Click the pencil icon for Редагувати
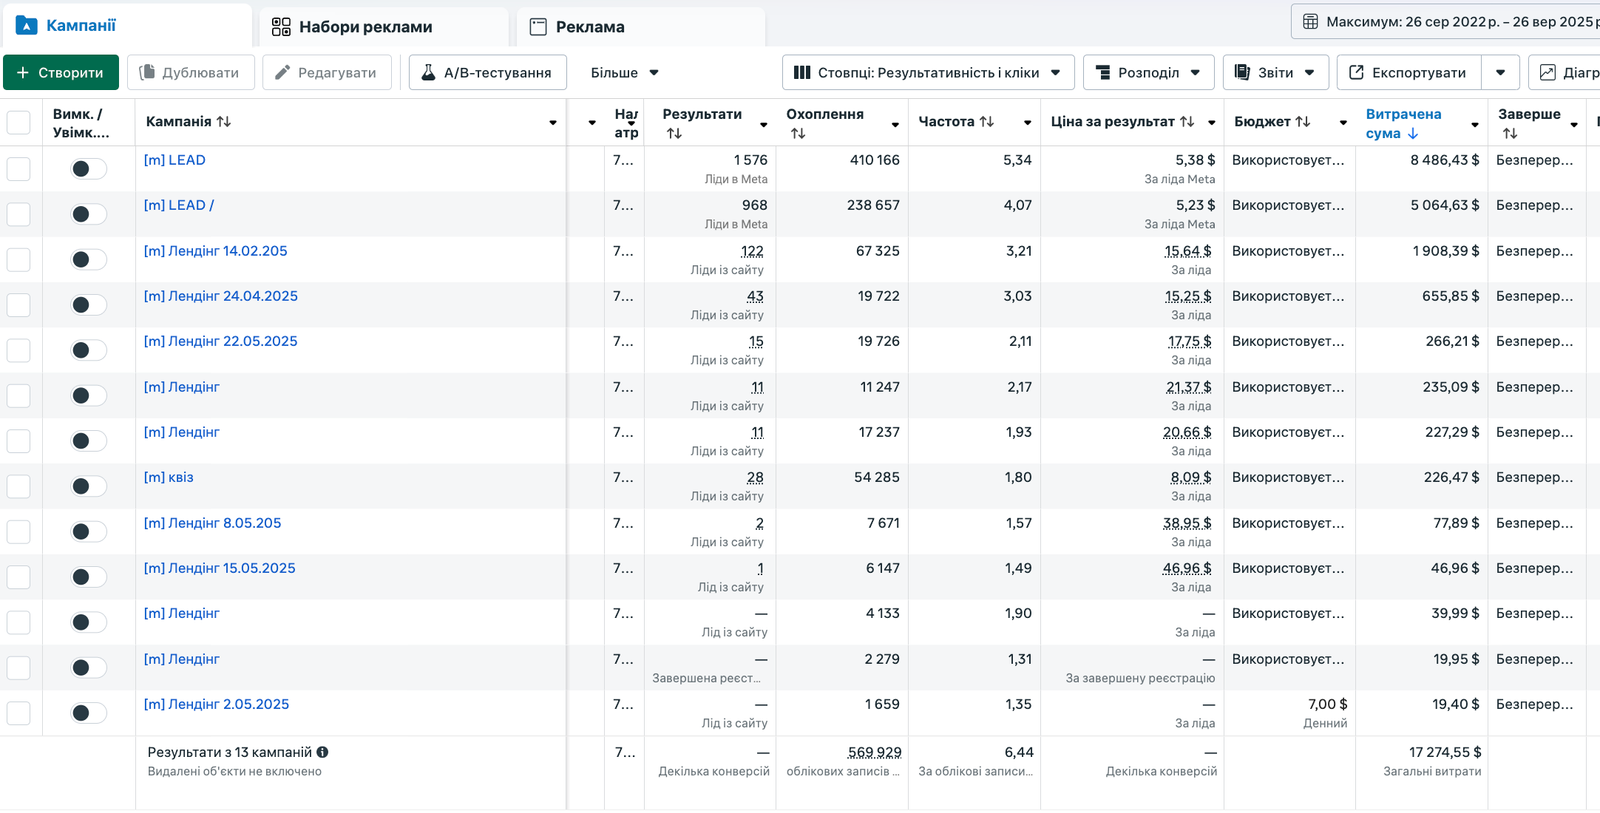 [283, 73]
